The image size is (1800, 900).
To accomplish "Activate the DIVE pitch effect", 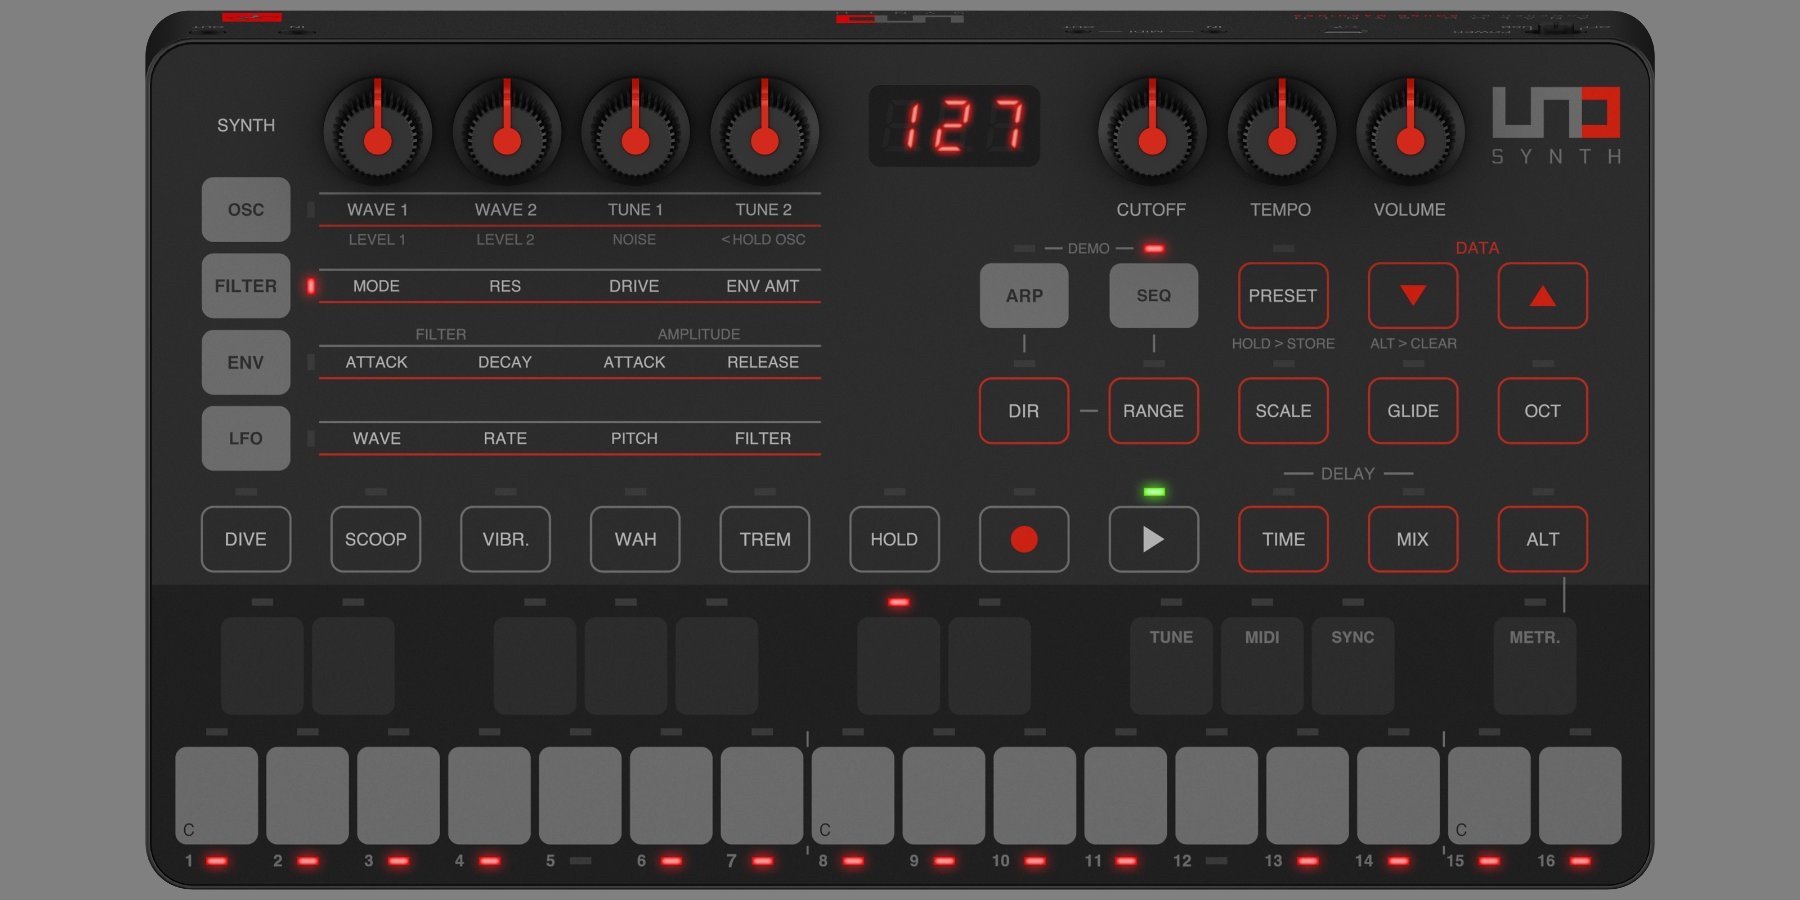I will point(245,539).
